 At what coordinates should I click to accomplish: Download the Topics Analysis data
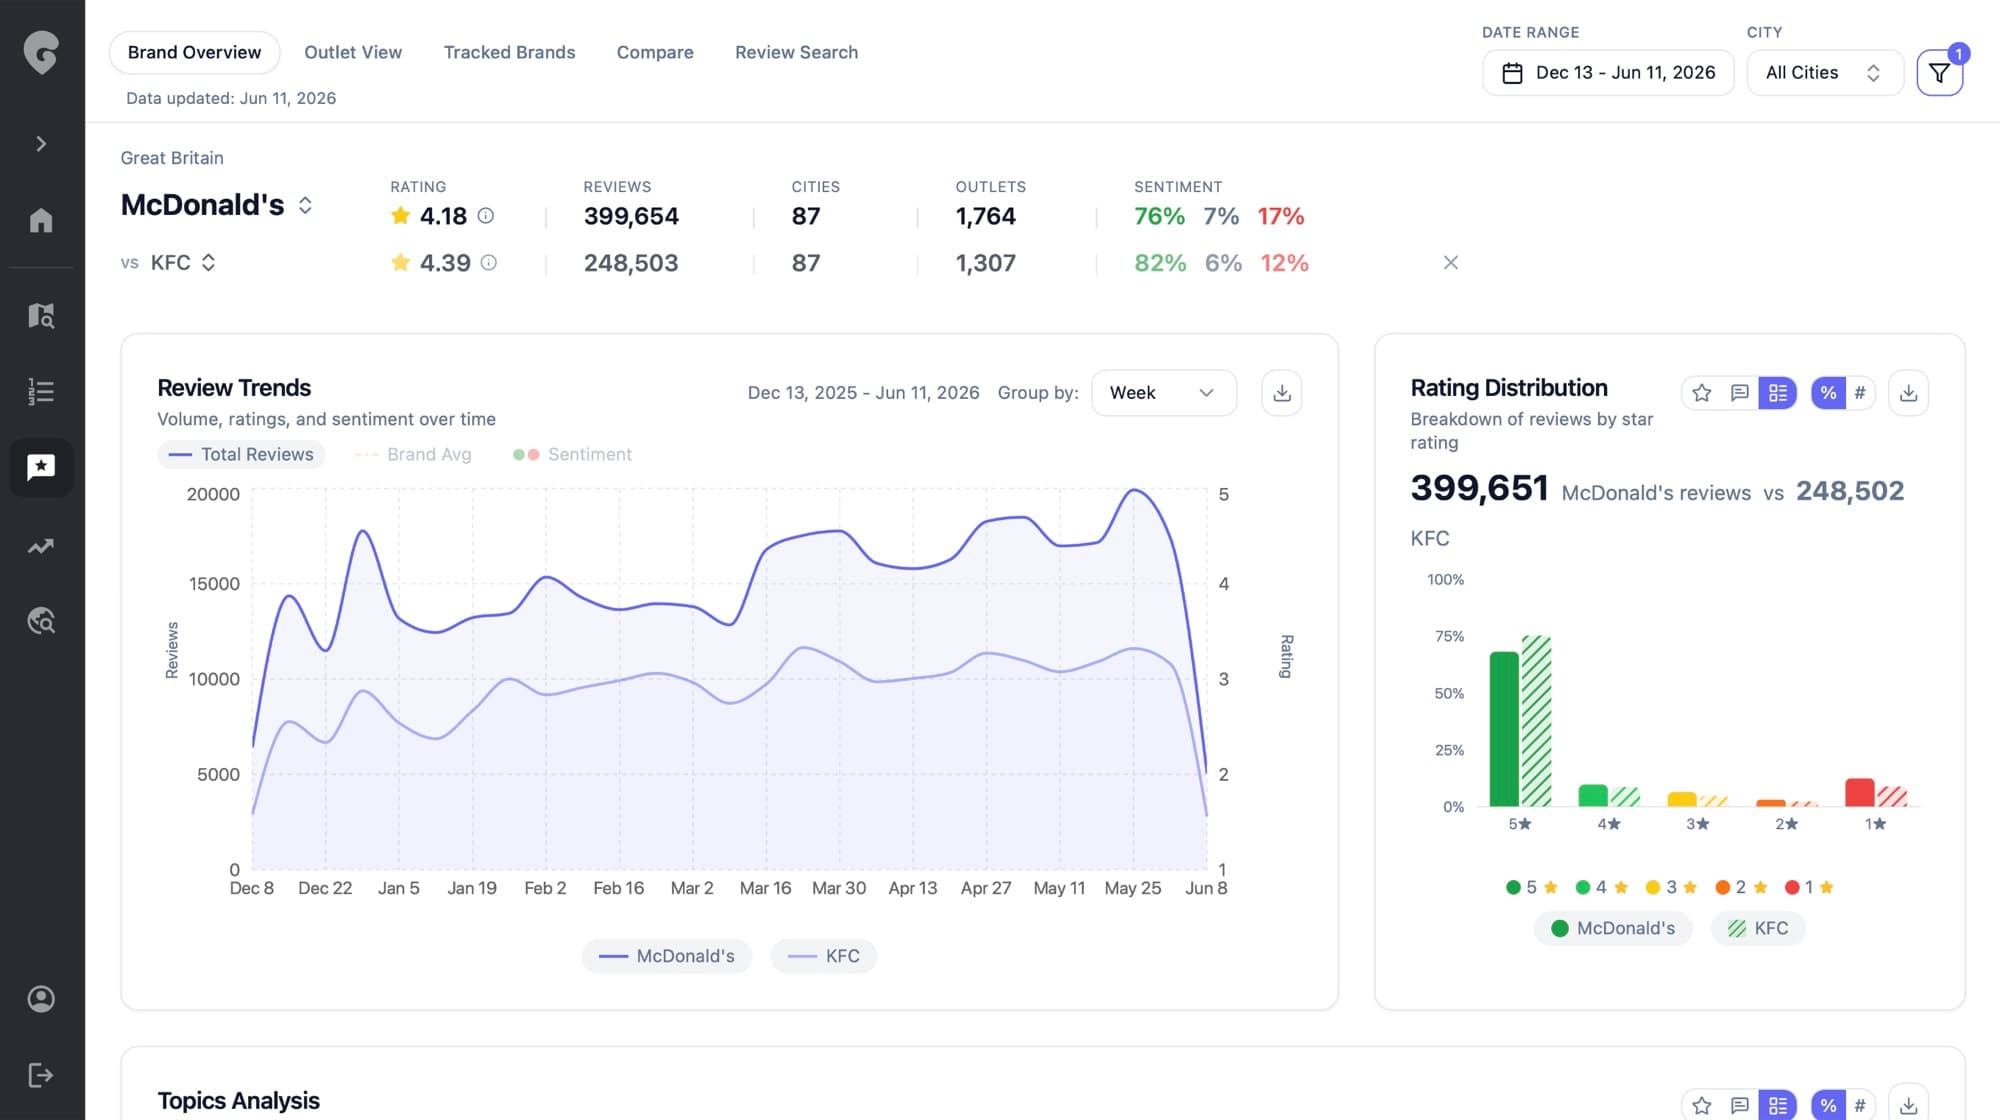pyautogui.click(x=1908, y=1105)
